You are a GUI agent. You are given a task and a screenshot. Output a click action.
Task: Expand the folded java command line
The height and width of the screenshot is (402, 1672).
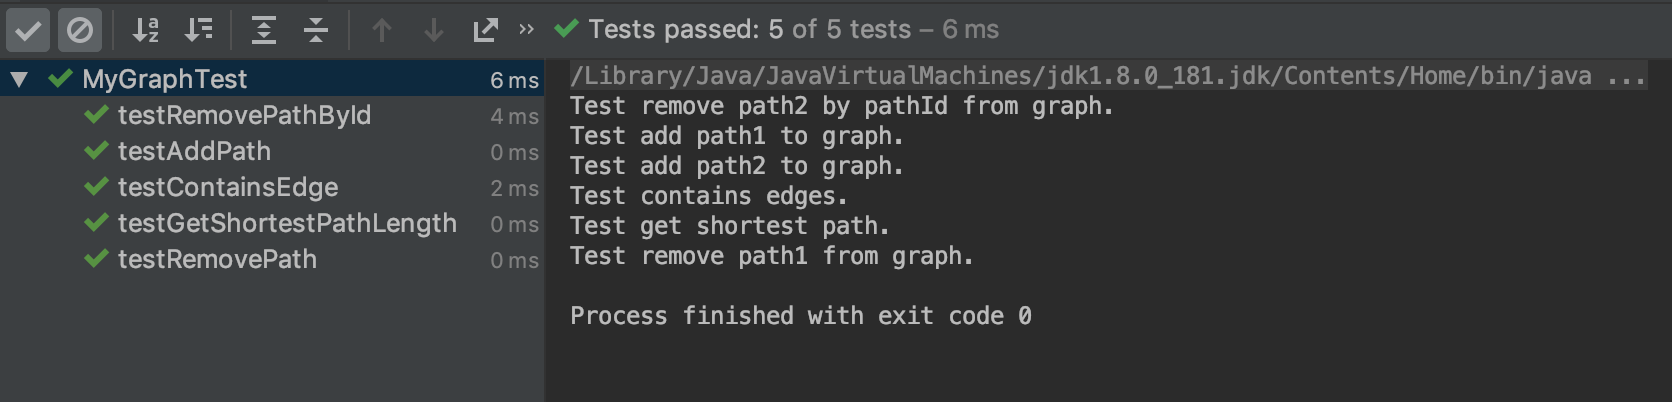pyautogui.click(x=1626, y=77)
